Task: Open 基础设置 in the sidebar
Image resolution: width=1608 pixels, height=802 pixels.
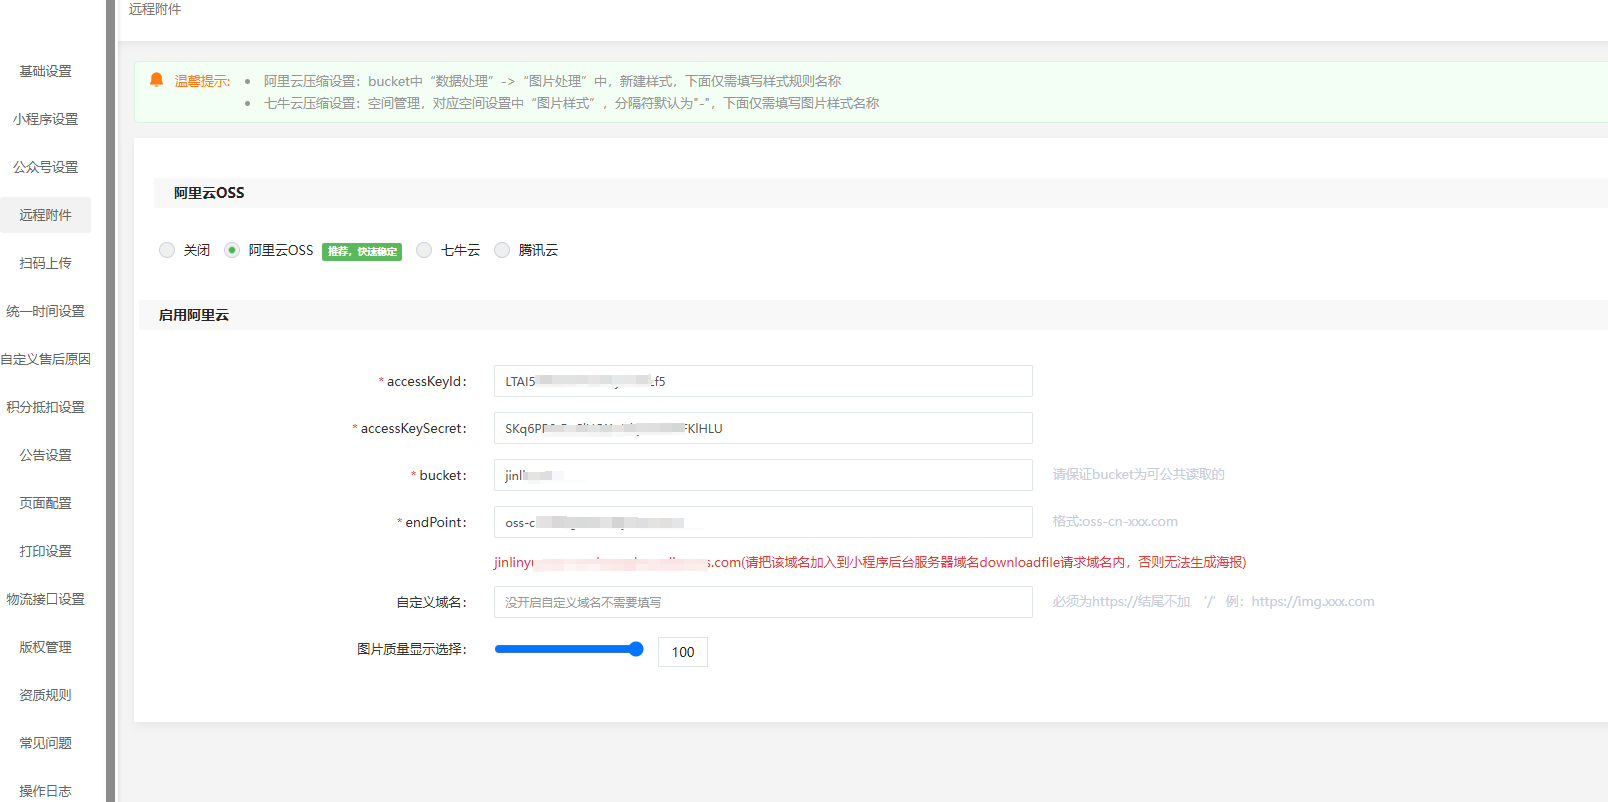Action: tap(46, 71)
